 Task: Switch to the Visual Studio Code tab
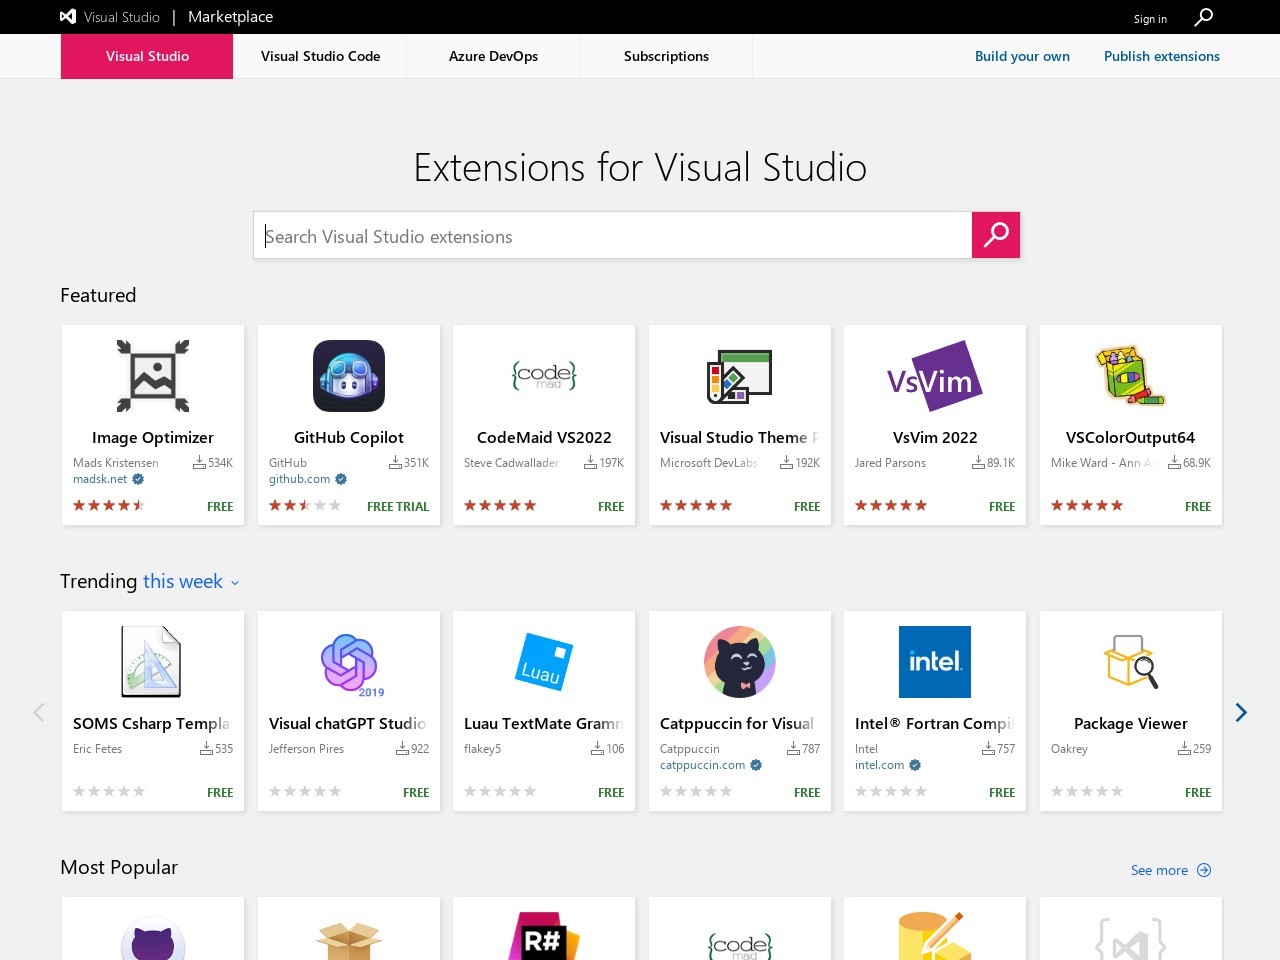pos(320,56)
